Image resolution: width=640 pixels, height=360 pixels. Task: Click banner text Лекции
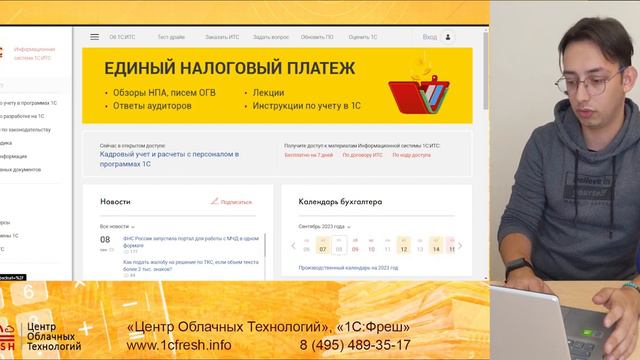pos(268,93)
